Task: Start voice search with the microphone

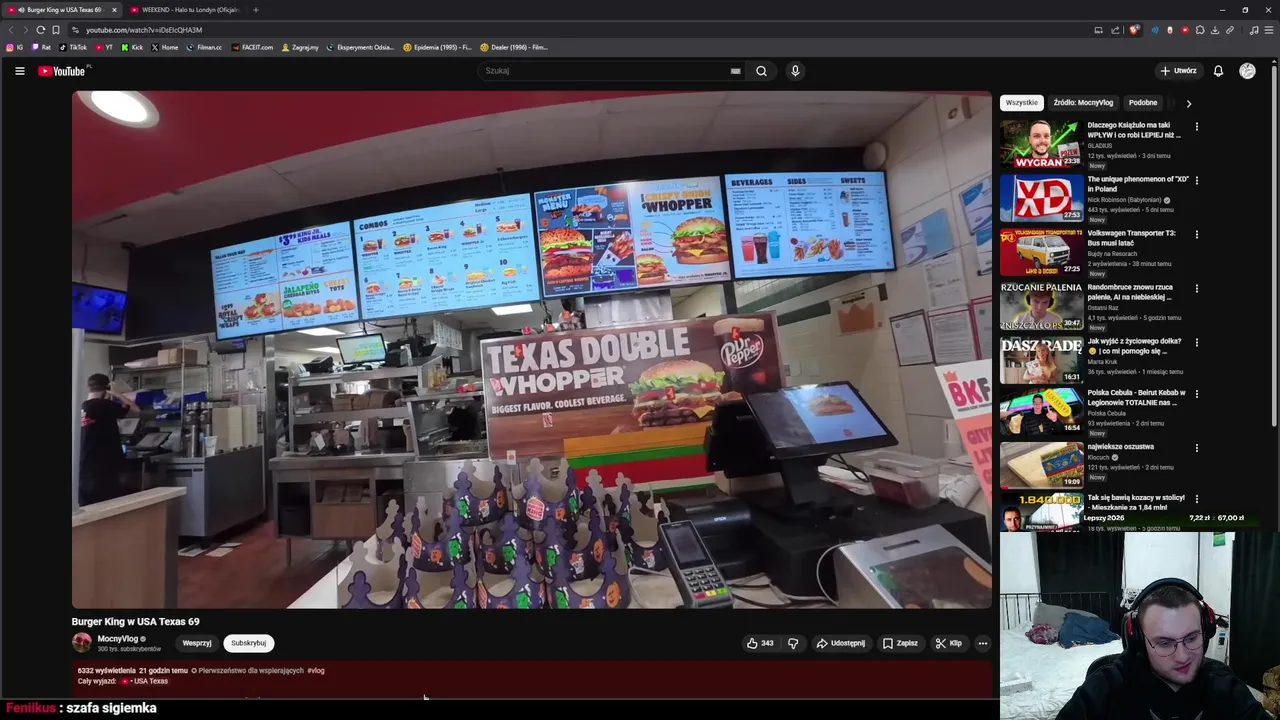Action: click(x=795, y=71)
